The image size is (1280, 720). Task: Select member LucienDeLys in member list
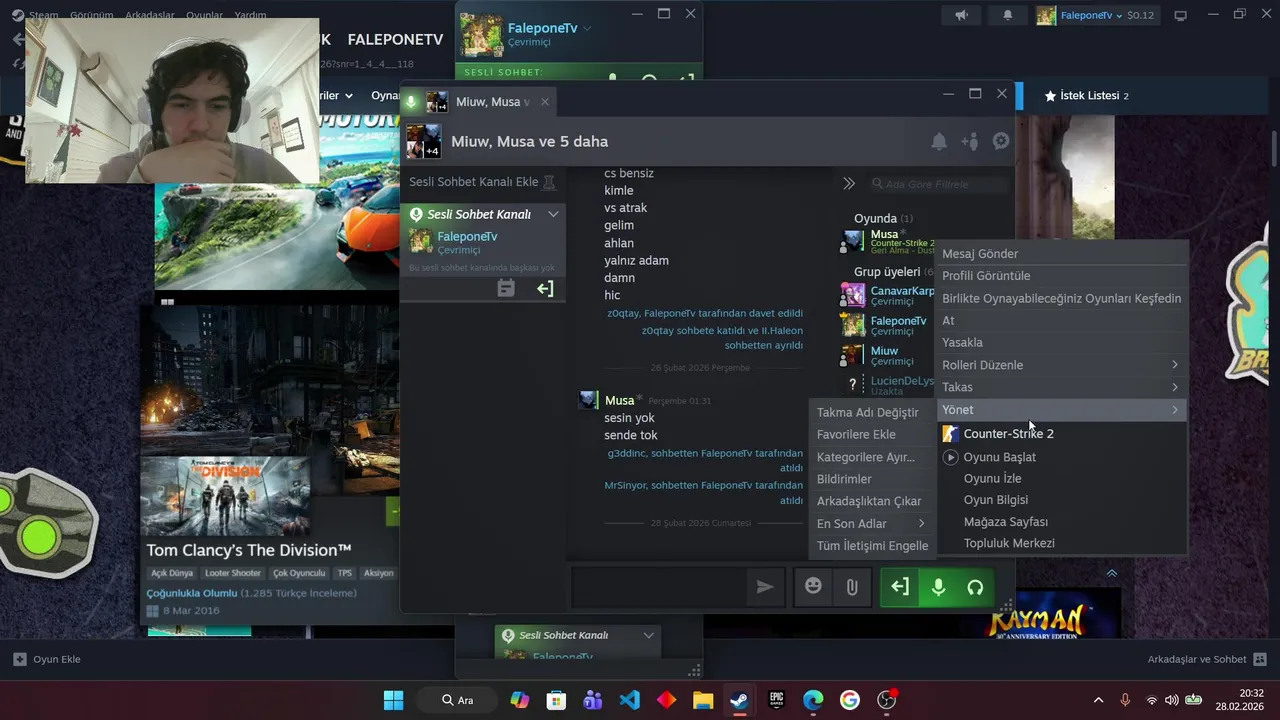tap(888, 385)
